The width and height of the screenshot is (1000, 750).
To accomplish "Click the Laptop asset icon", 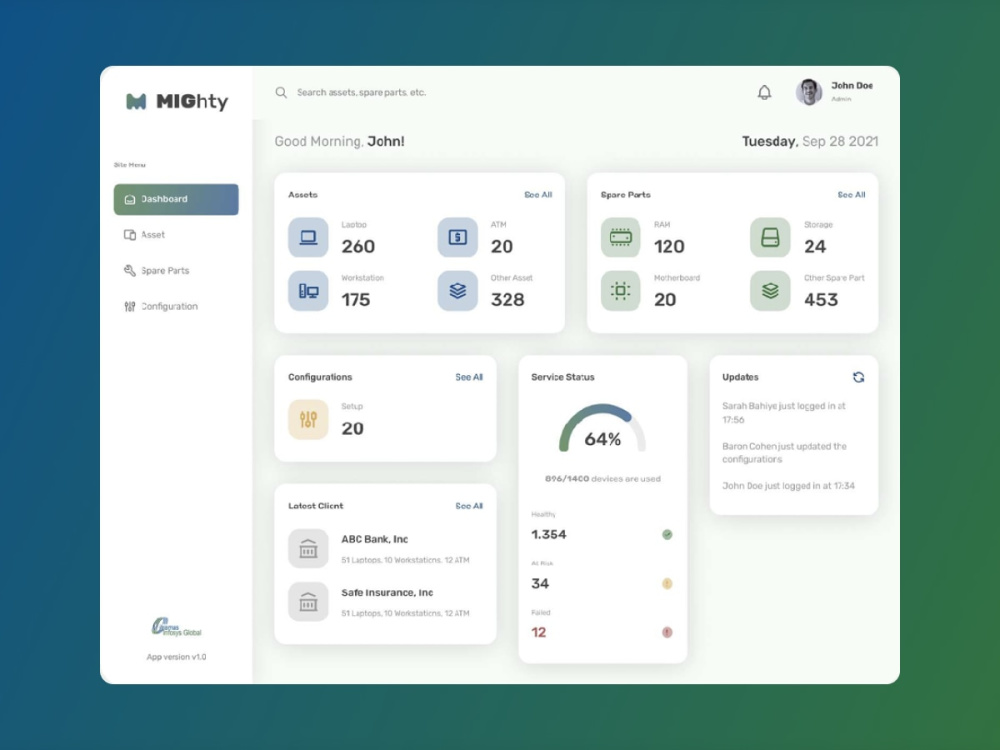I will click(308, 237).
